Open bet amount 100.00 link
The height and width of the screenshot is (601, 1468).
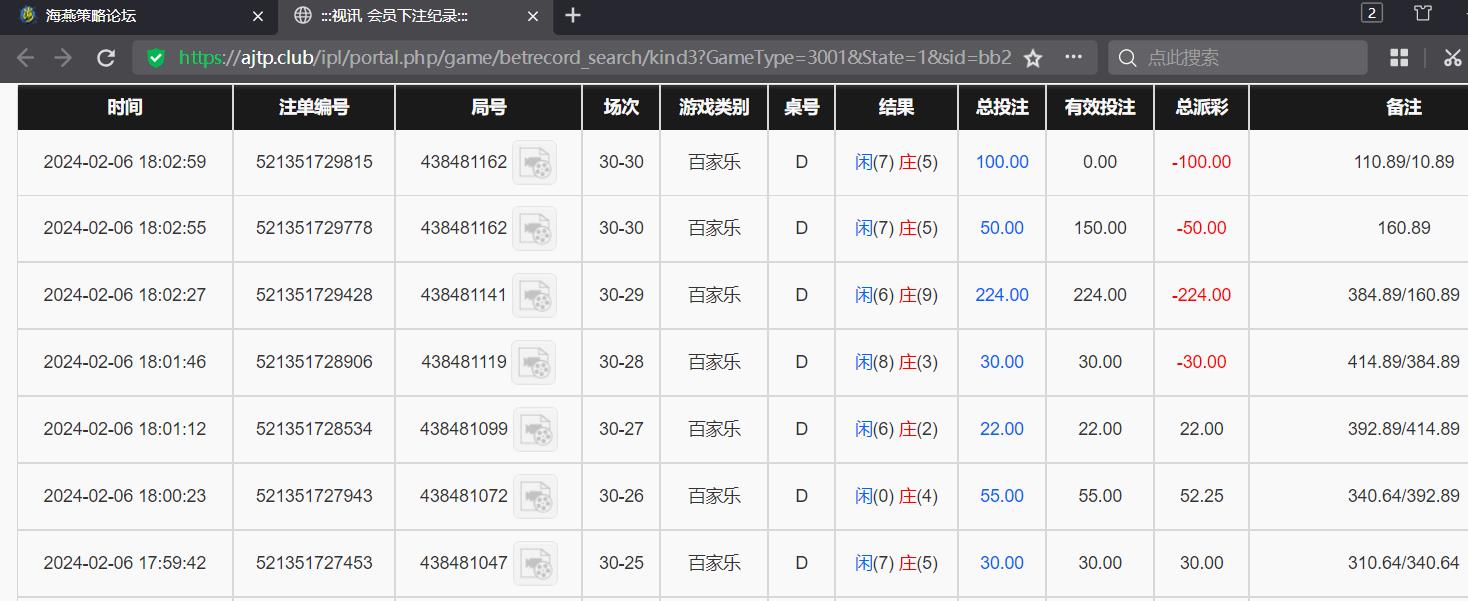(1002, 162)
